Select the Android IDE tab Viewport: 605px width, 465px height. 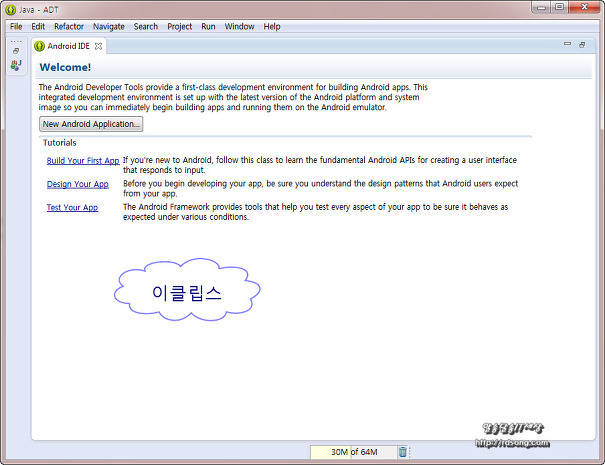point(68,46)
